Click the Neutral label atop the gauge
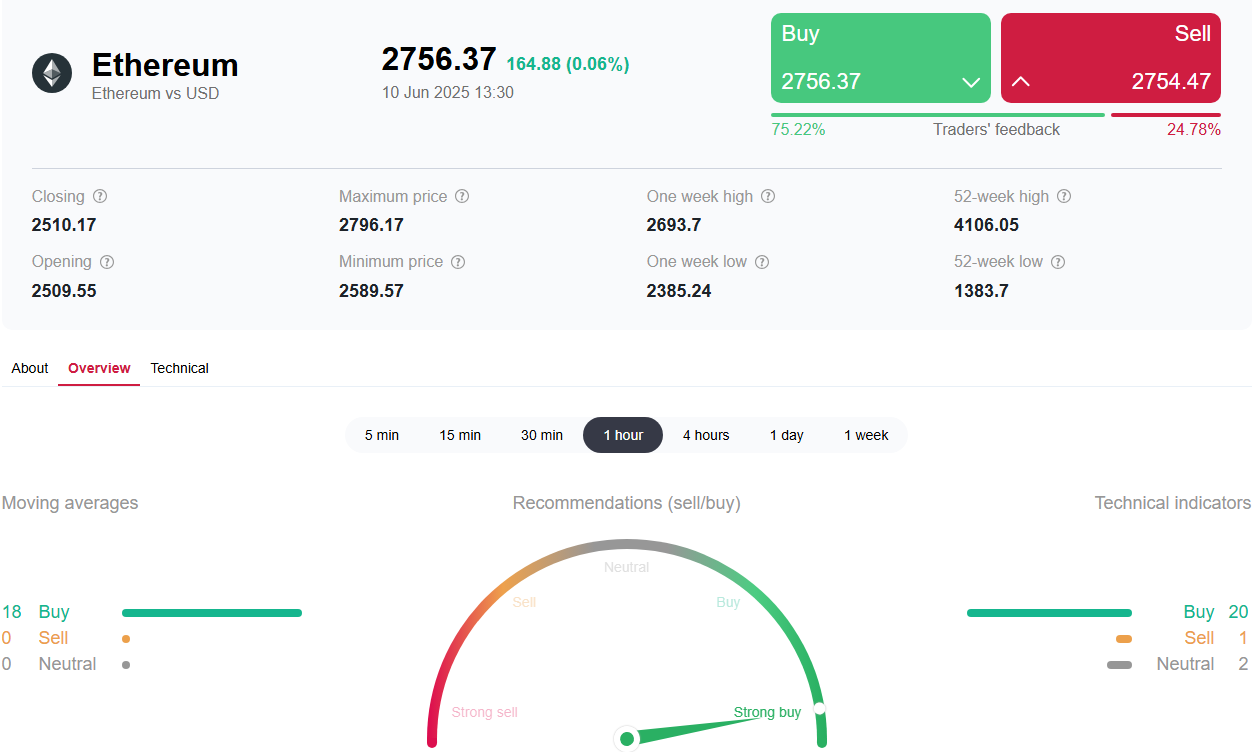Viewport: 1252px width, 756px height. click(627, 567)
